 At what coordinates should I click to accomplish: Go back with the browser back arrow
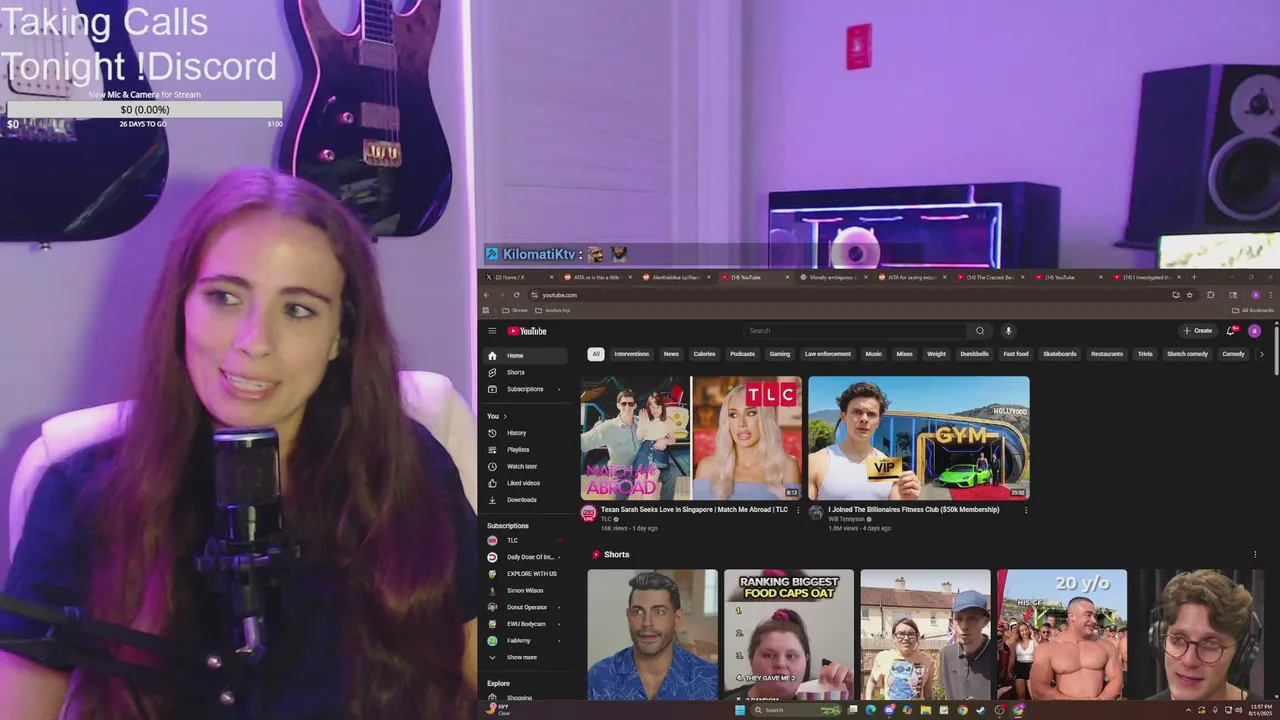487,295
